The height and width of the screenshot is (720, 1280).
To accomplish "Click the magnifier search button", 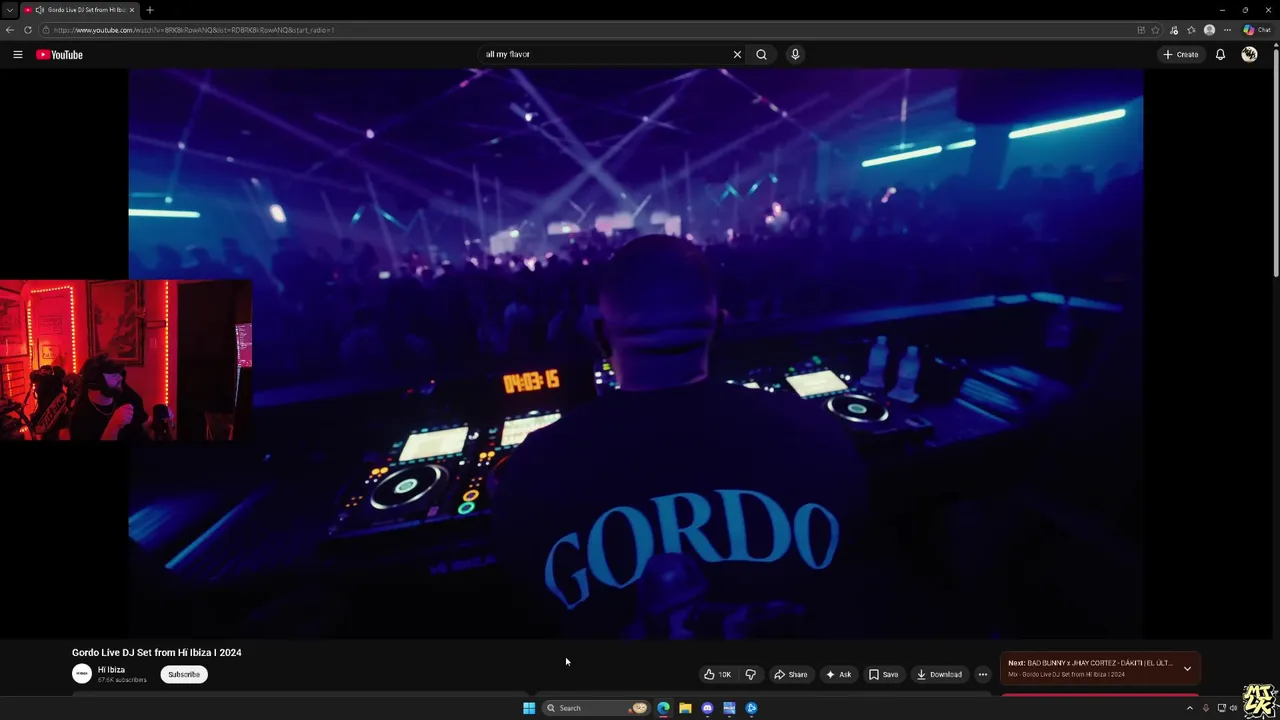I will pos(761,55).
